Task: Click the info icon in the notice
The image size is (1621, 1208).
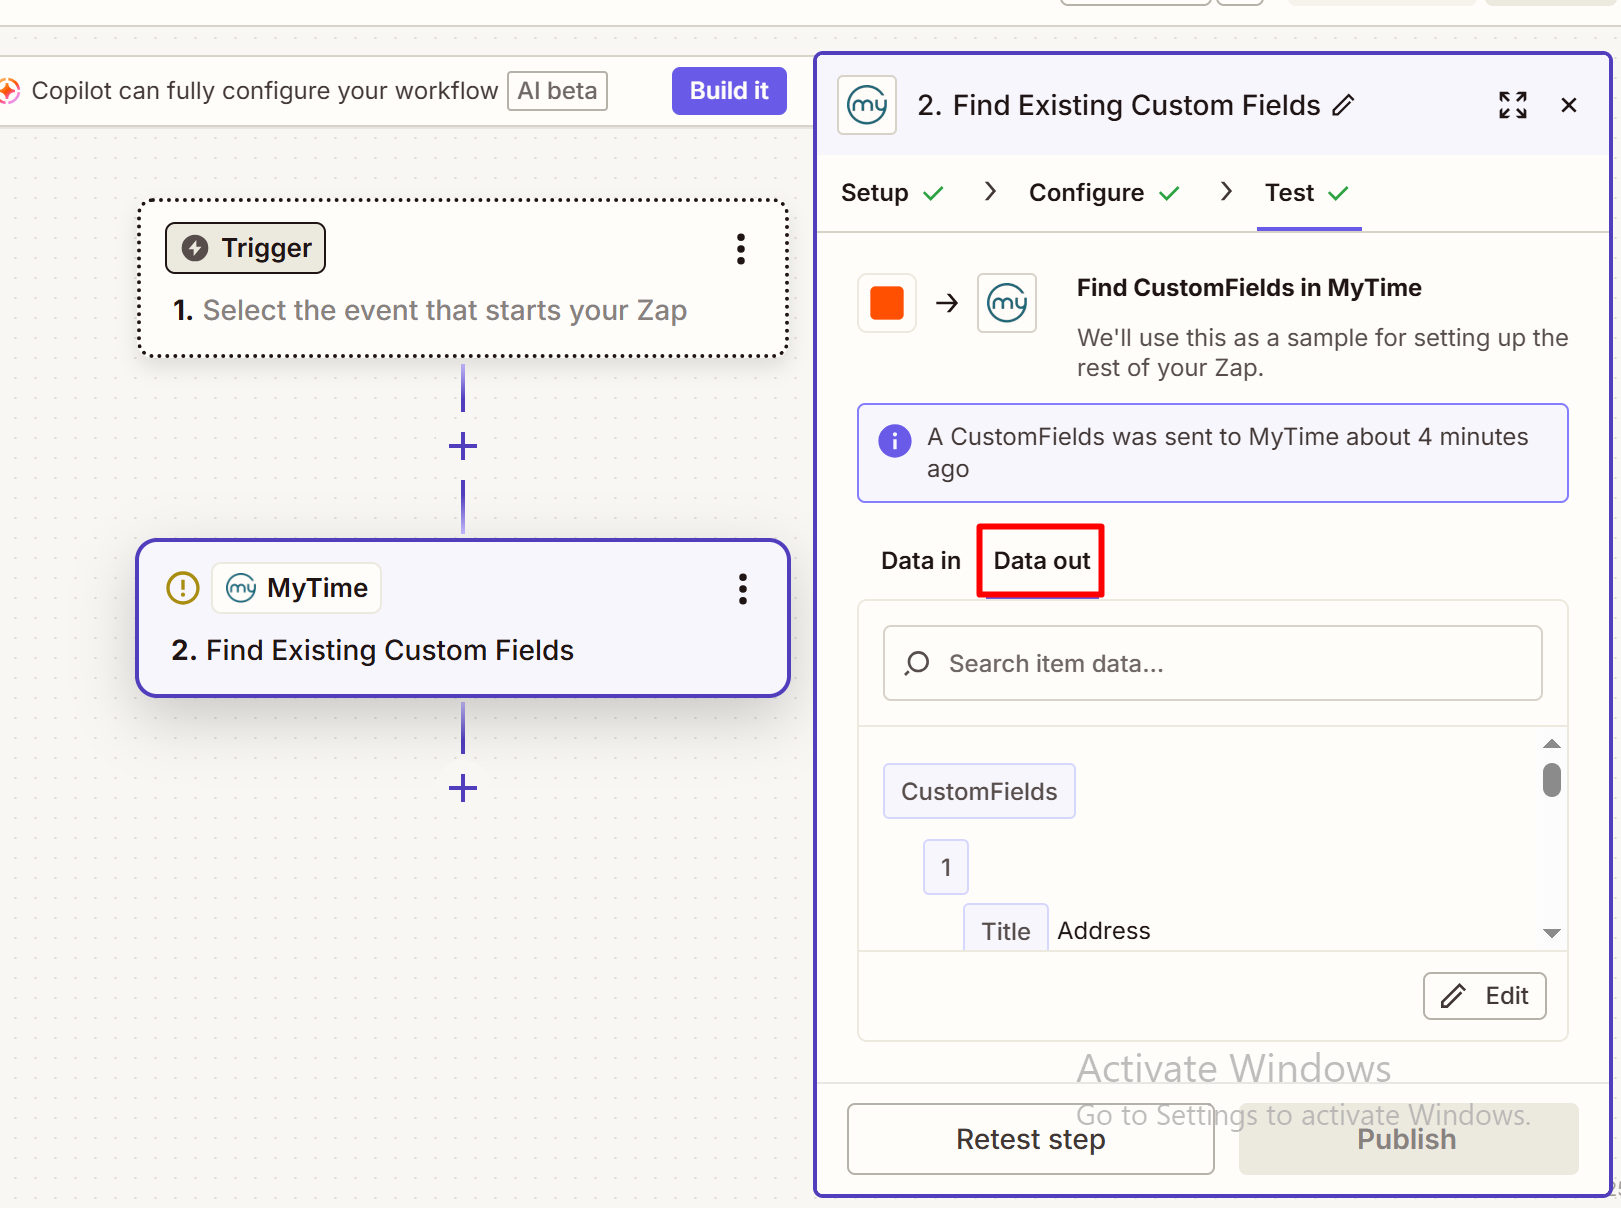Action: pos(895,440)
